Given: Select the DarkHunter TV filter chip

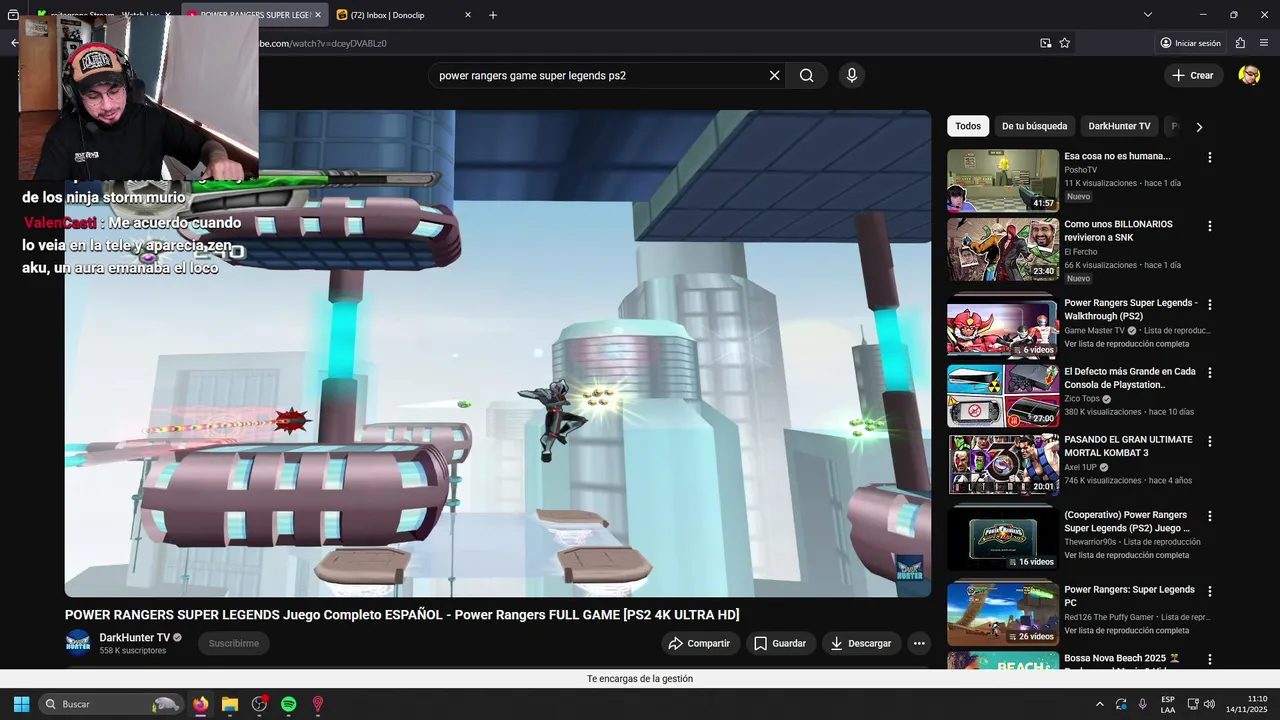Looking at the screenshot, I should tap(1119, 126).
